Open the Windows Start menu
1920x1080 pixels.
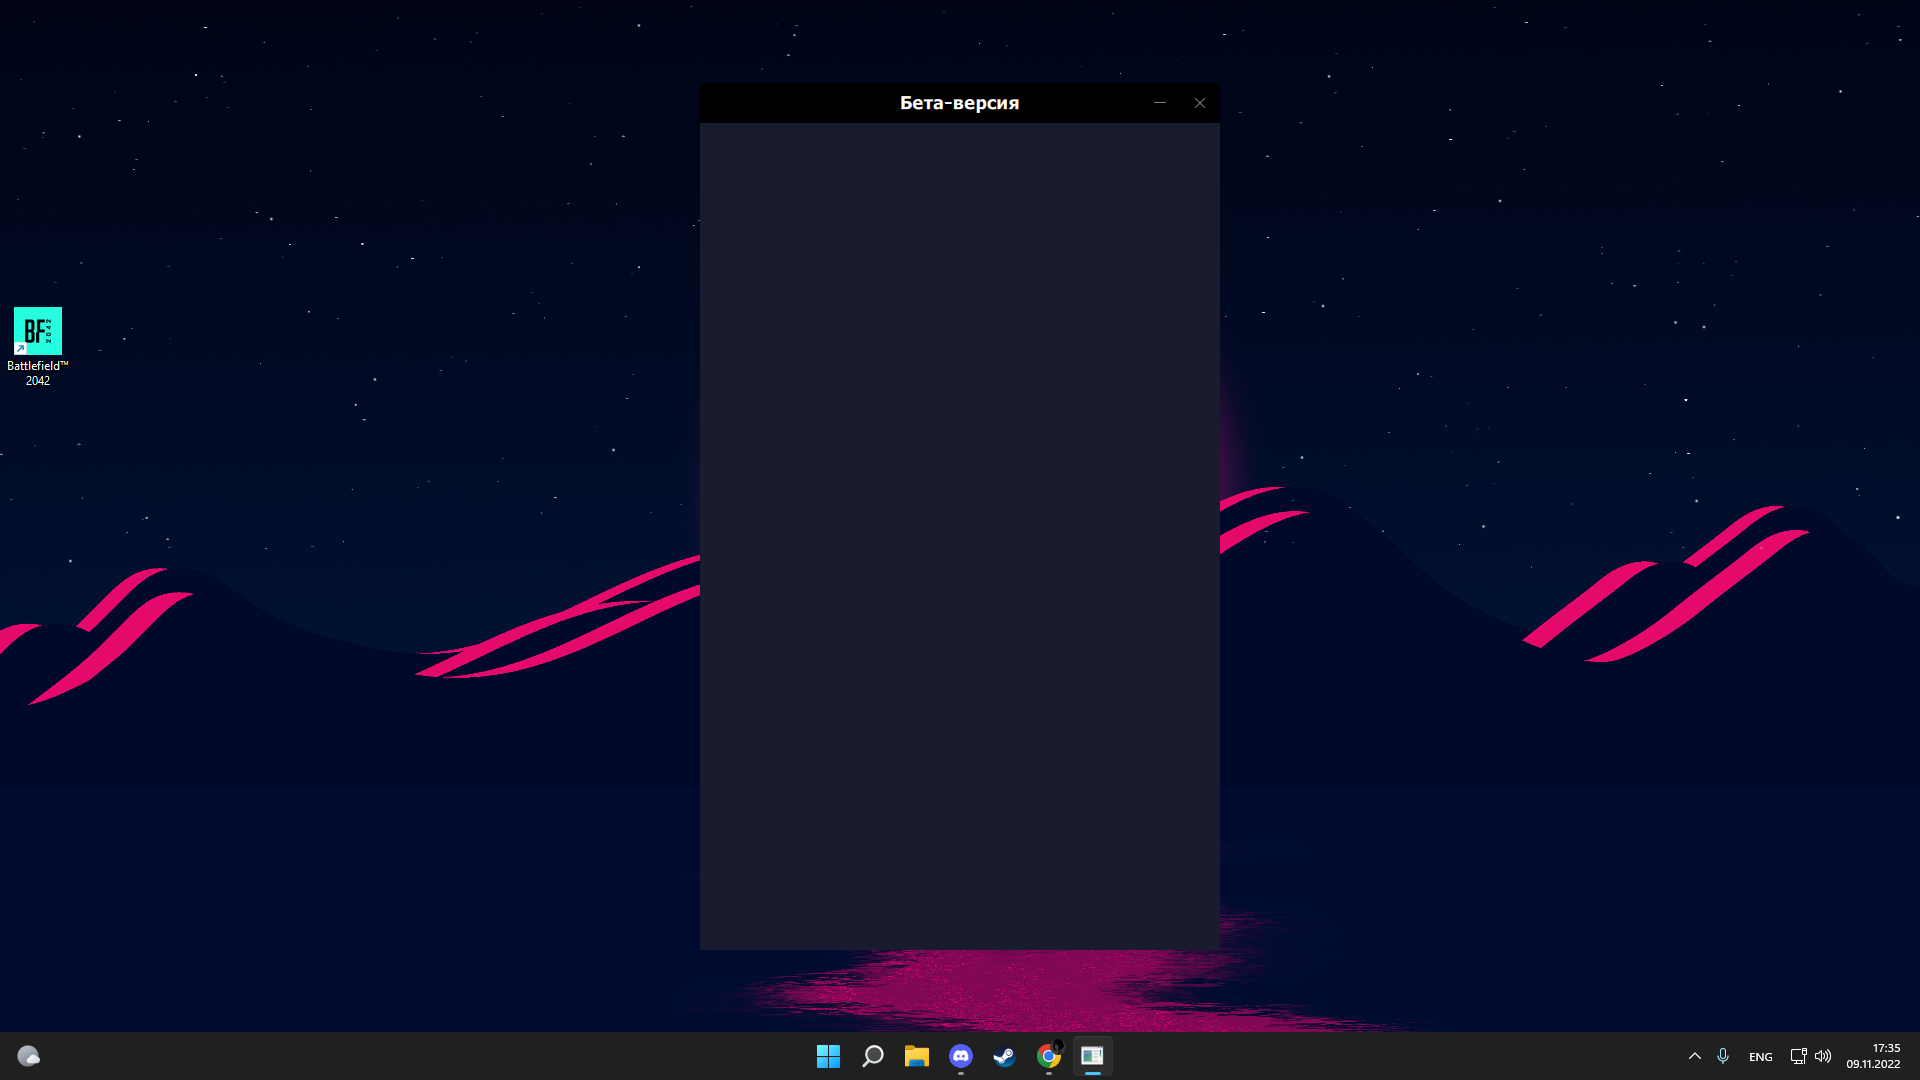click(828, 1056)
